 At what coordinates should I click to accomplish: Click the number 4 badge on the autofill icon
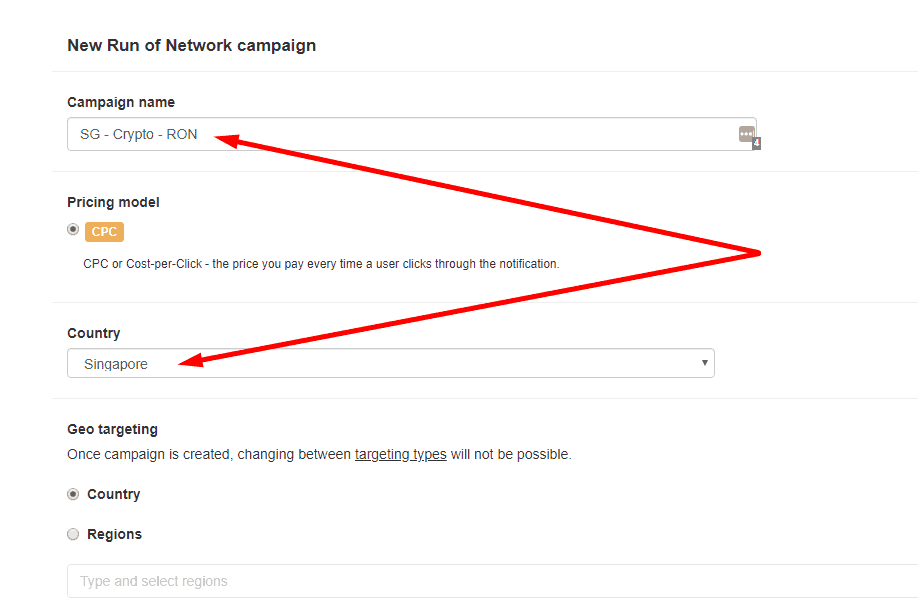click(756, 143)
